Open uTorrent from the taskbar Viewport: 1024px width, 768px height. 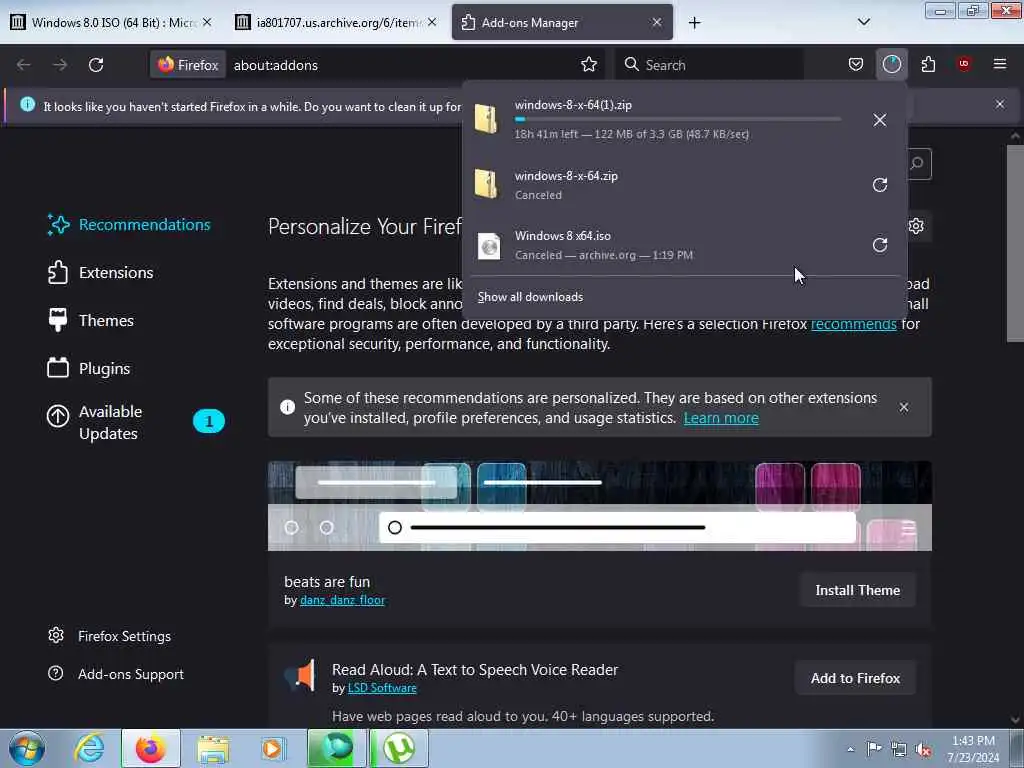pos(399,748)
